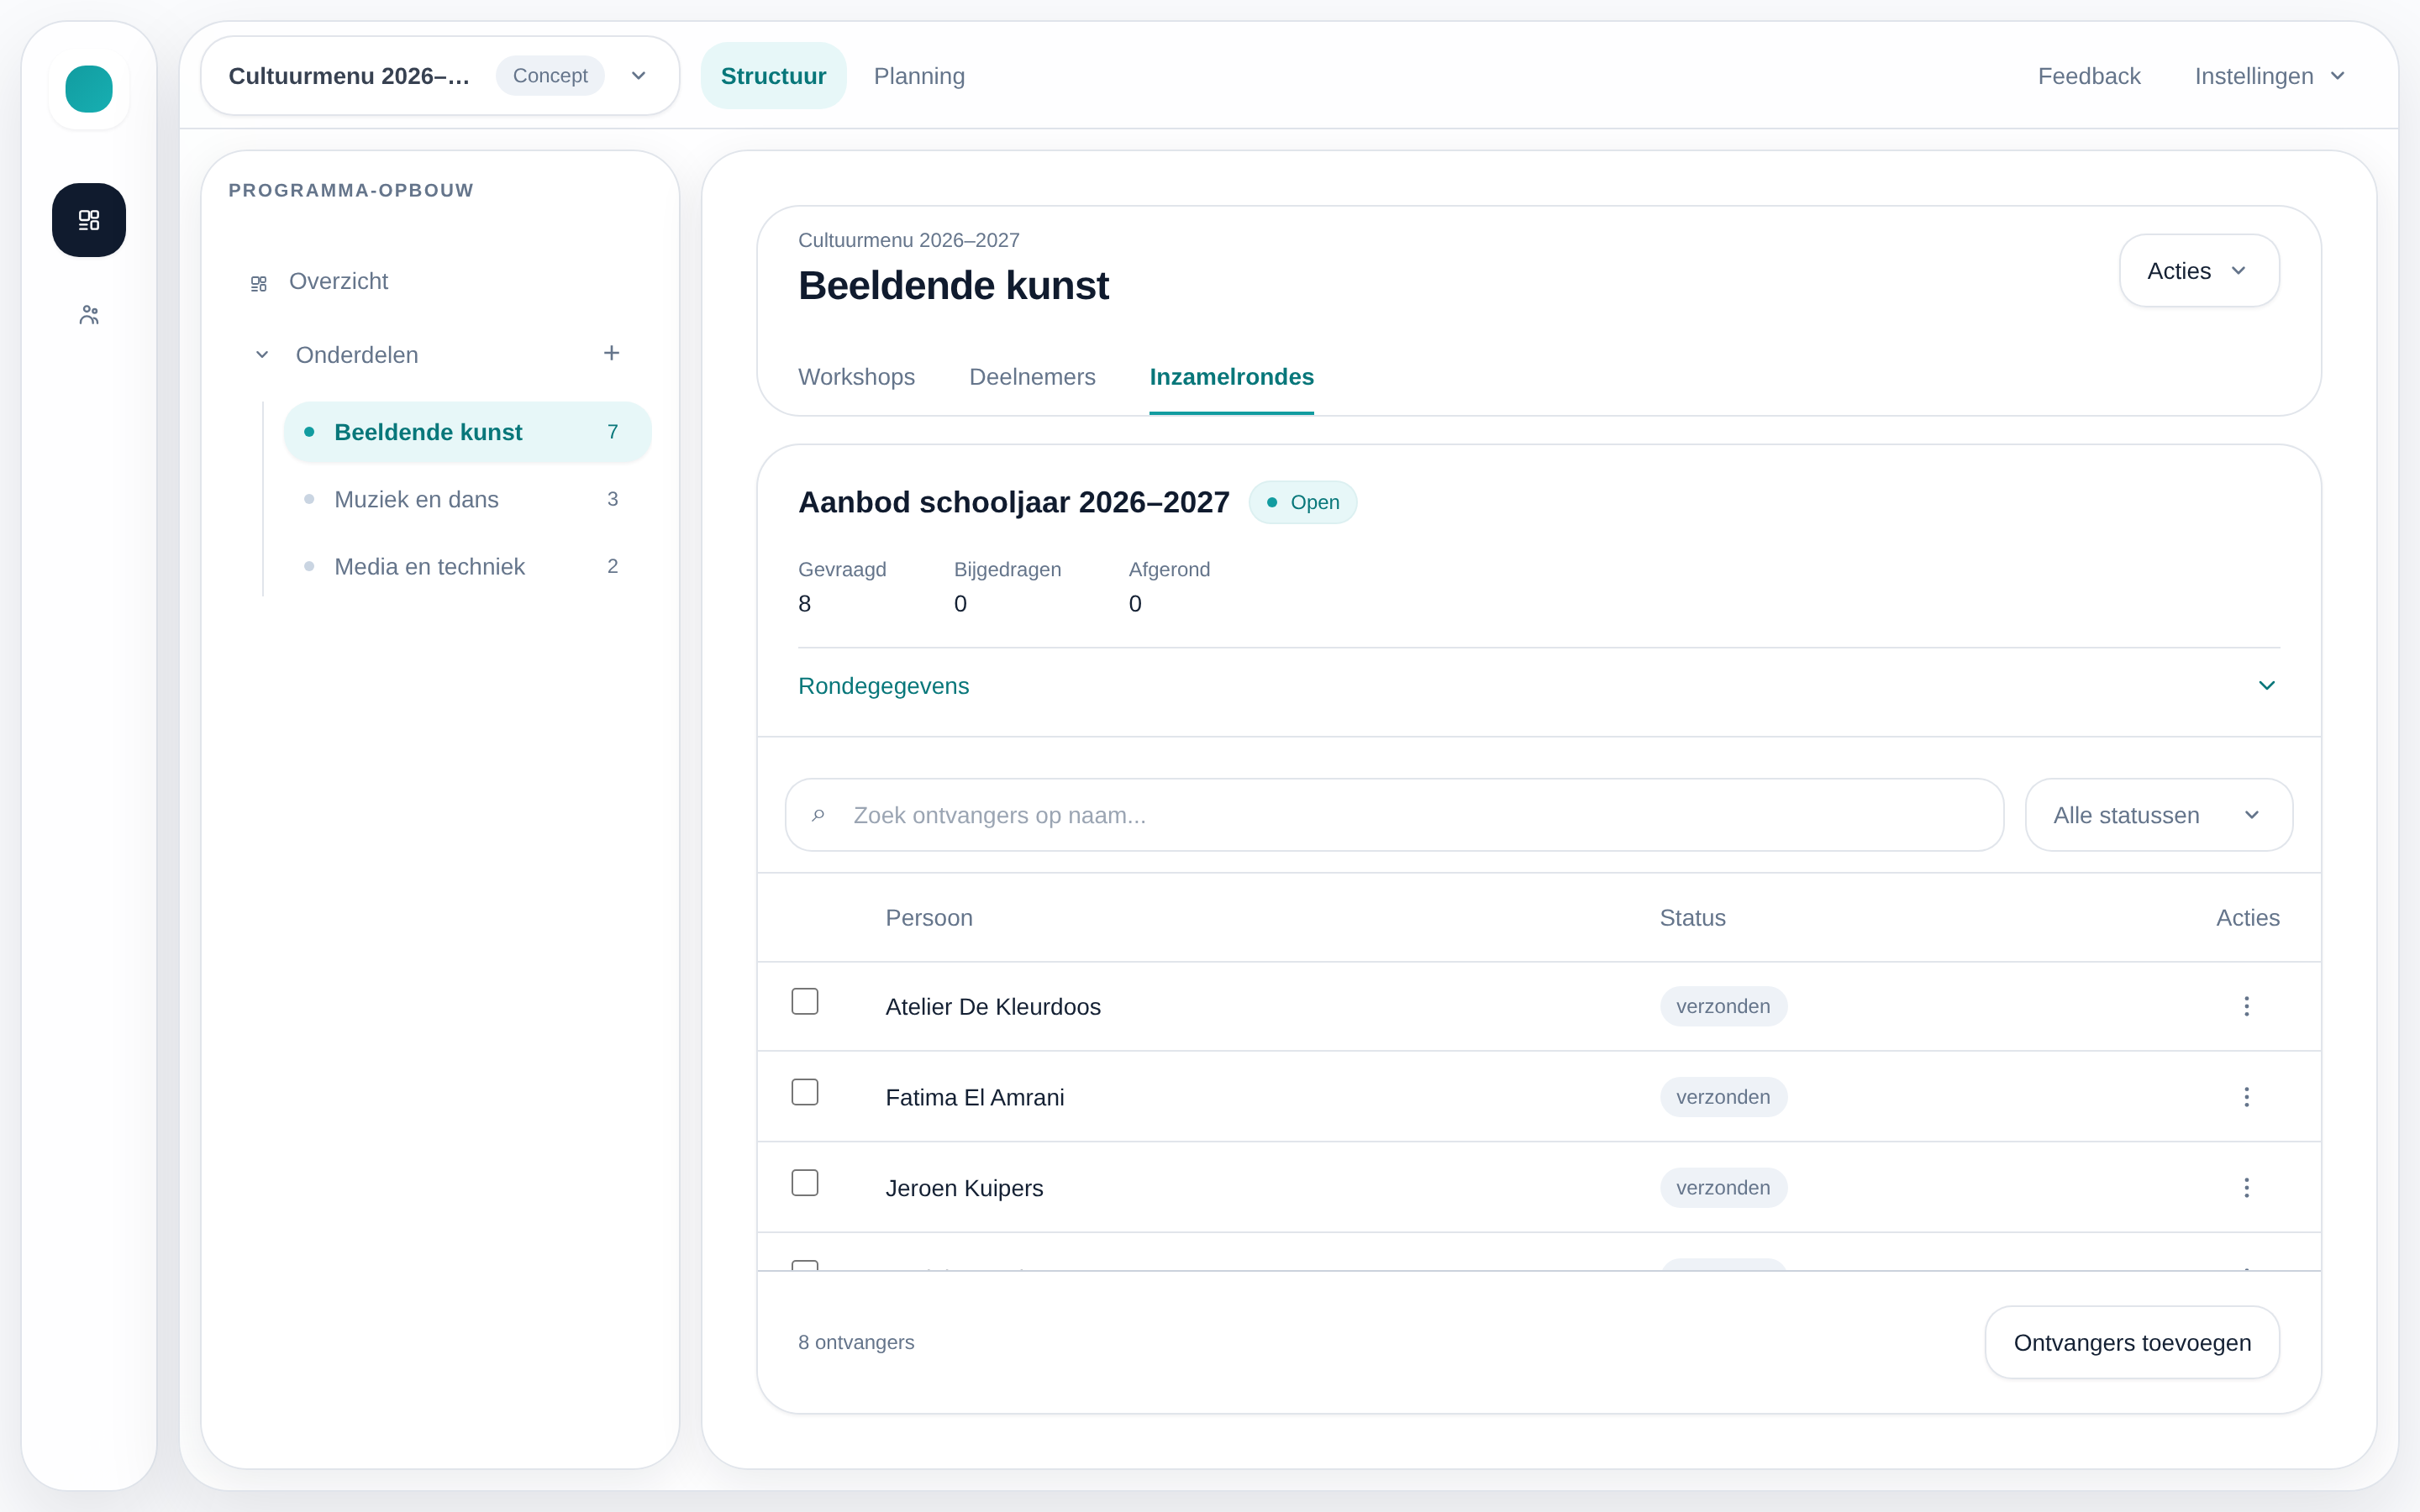Click the teal app logo icon
Screen dimensions: 2420x1512
pyautogui.click(x=89, y=89)
